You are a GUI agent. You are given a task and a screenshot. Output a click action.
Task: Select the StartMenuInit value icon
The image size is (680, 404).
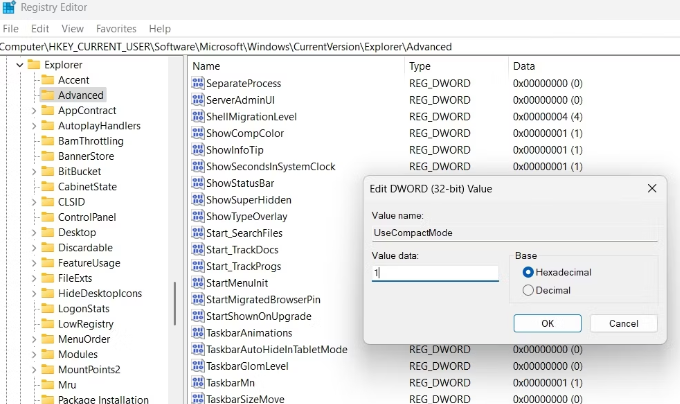tap(198, 283)
